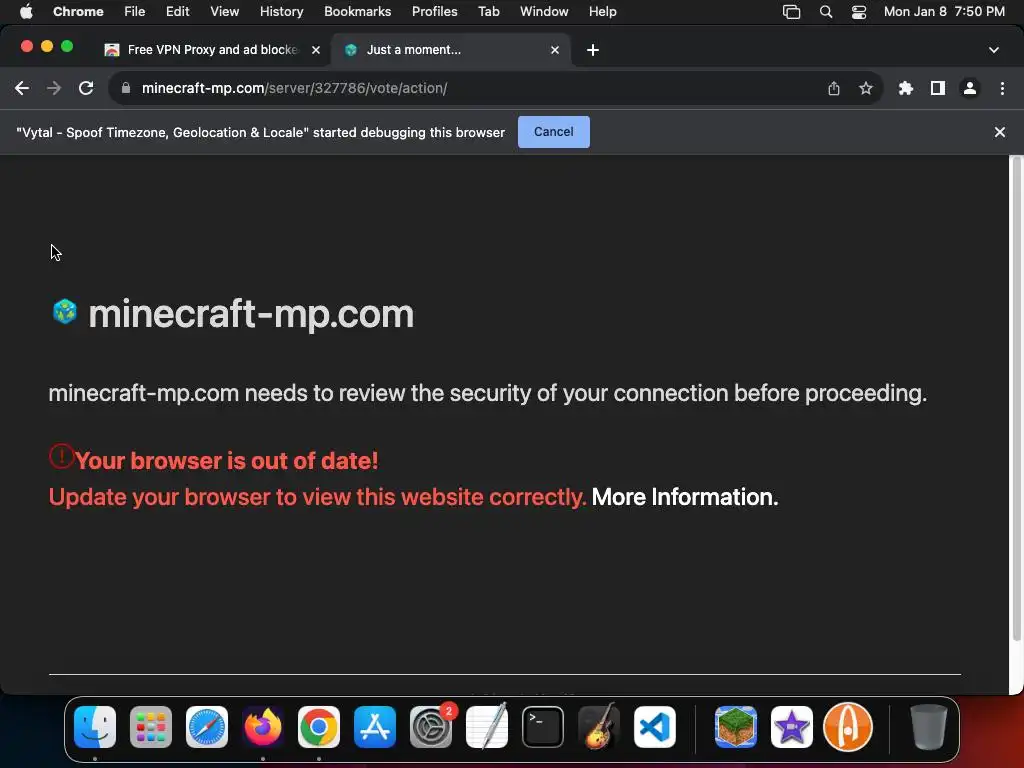Open the Window menu

tap(544, 12)
